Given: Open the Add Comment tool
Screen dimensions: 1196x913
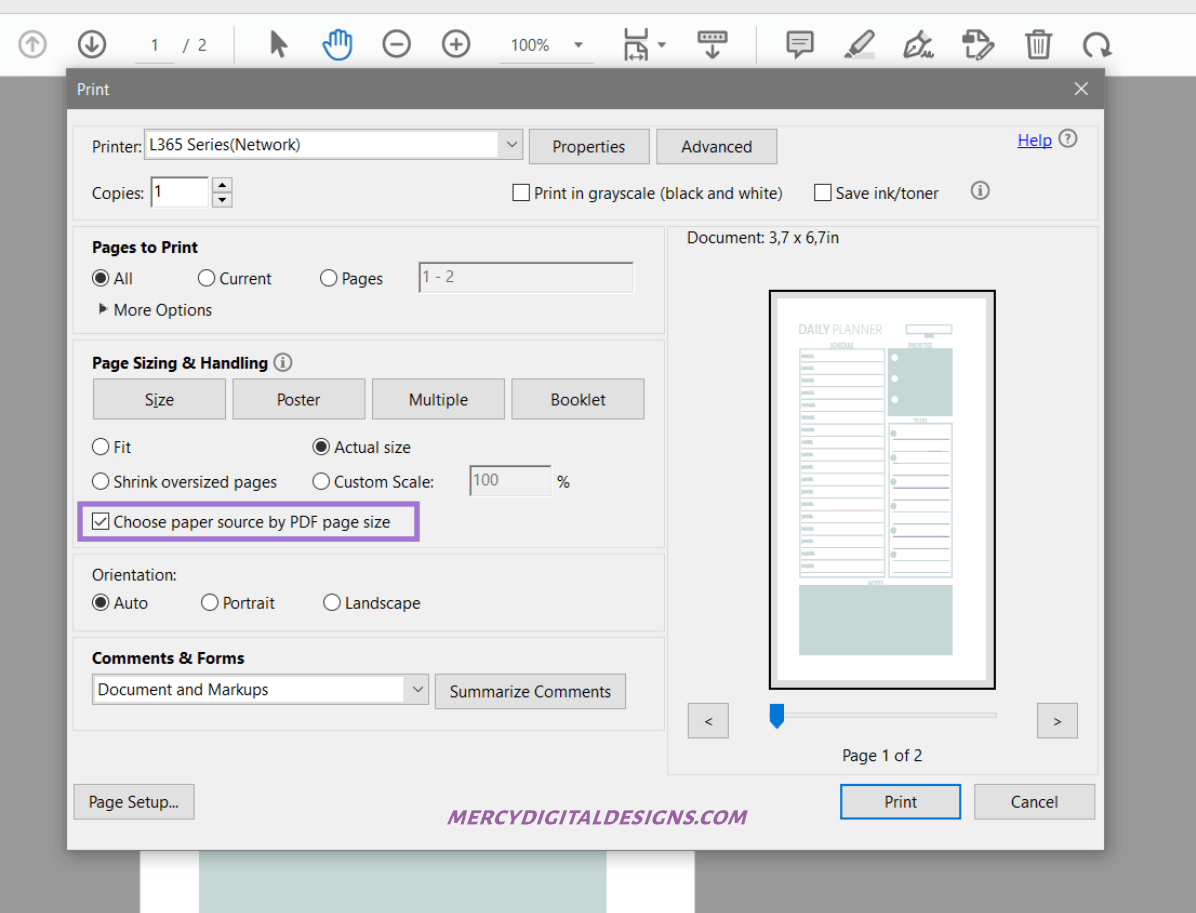Looking at the screenshot, I should (798, 43).
